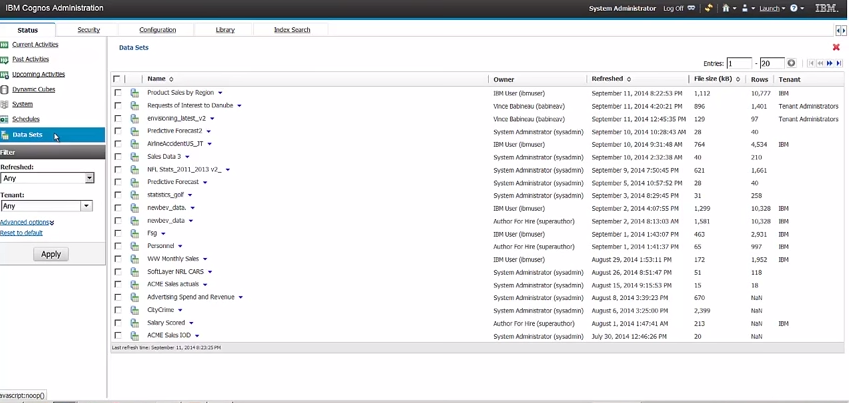Jump to last page of entries

839,63
